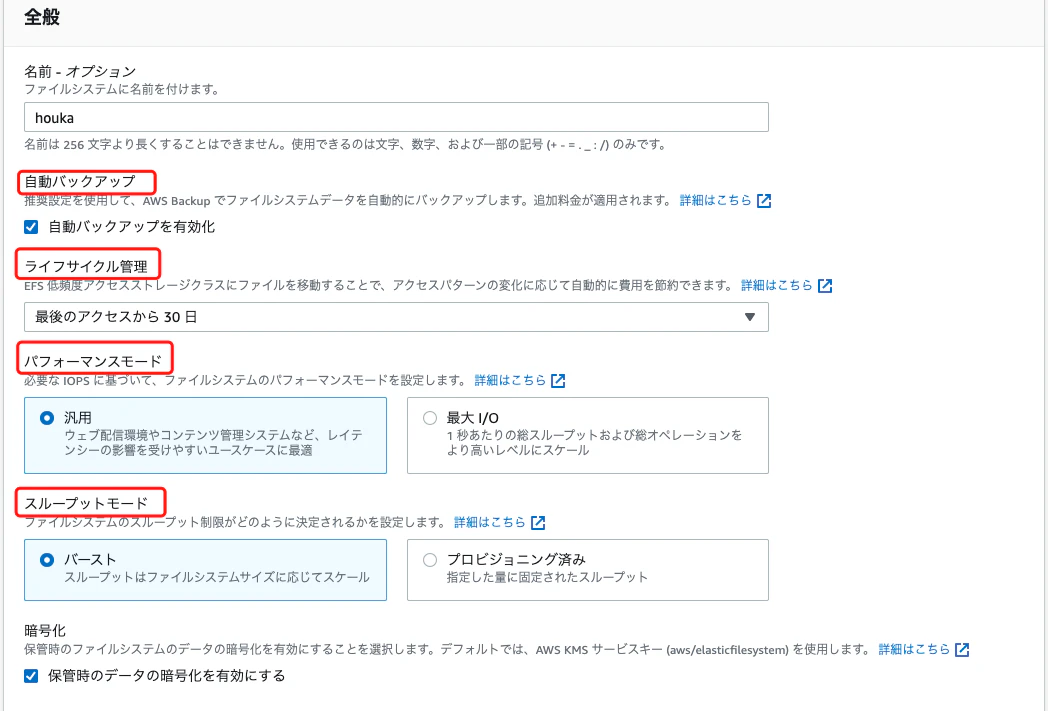
Task: Click external link icon beside performance mode details
Action: 558,381
